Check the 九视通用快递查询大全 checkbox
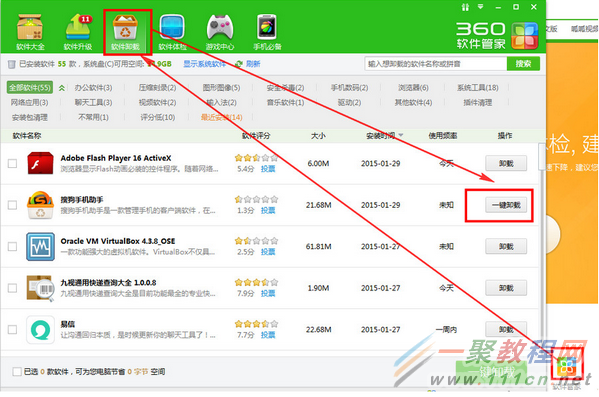The image size is (599, 397). [13, 288]
